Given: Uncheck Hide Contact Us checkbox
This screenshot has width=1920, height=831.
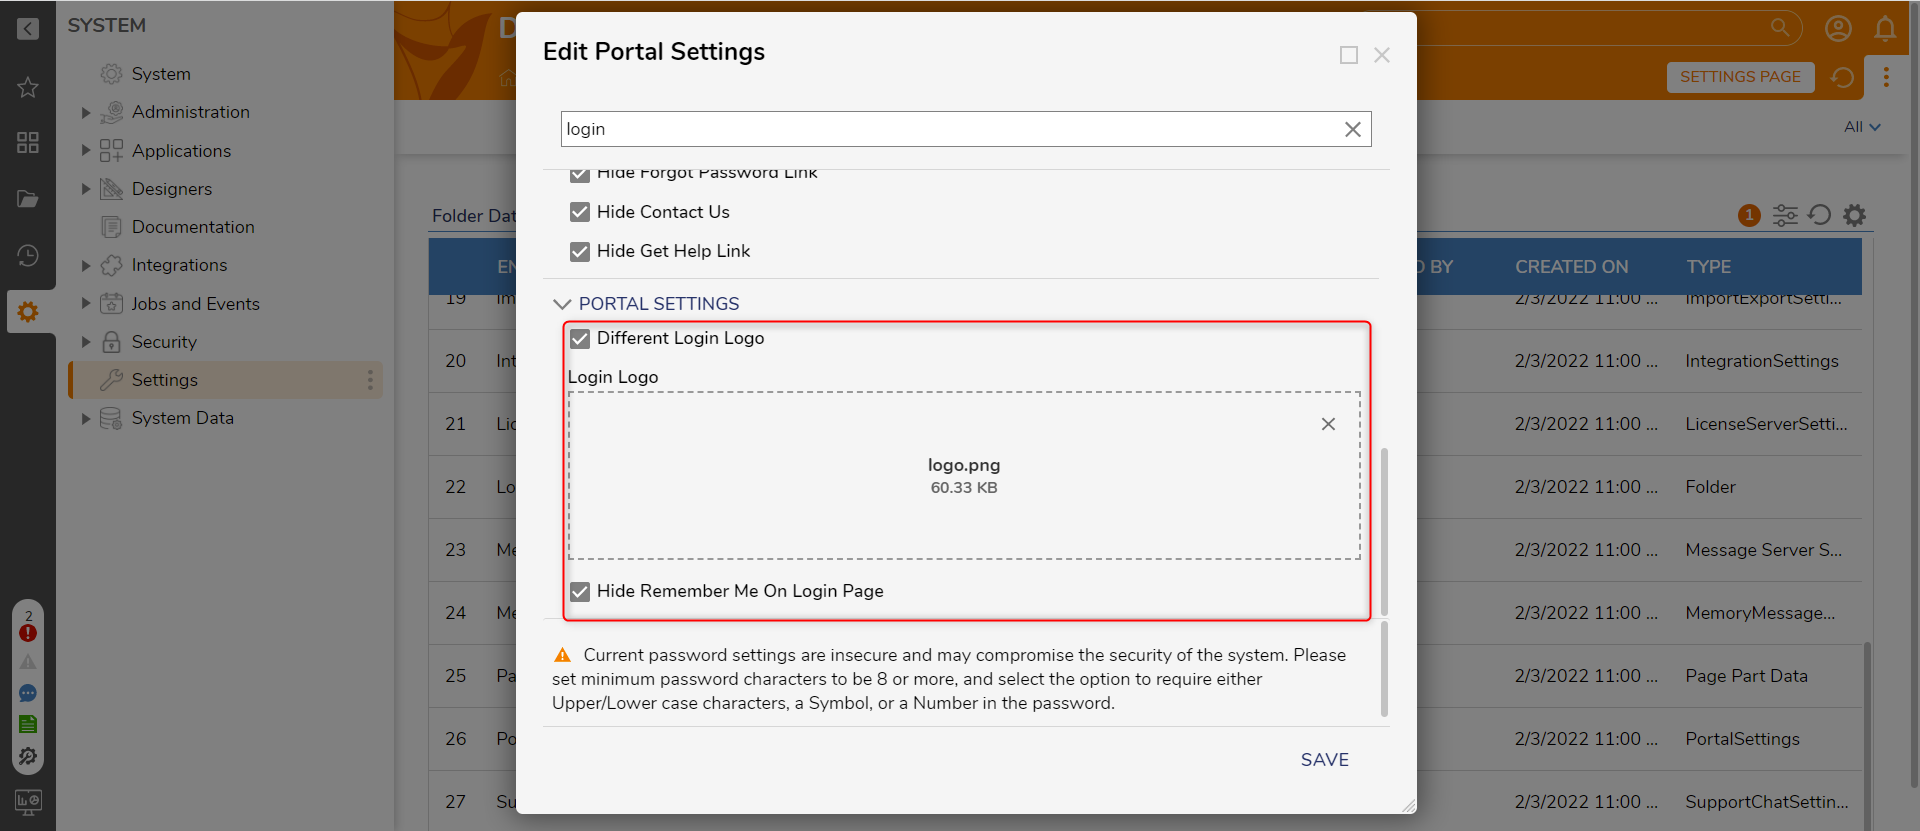Looking at the screenshot, I should 580,212.
